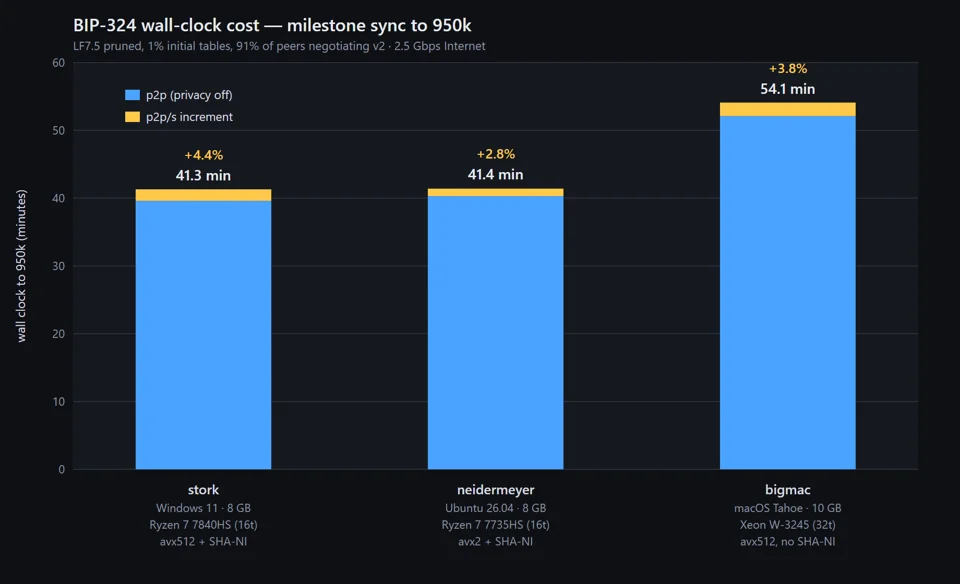
Task: Click the yellow increment segment on bigmac's bar
Action: coord(787,109)
